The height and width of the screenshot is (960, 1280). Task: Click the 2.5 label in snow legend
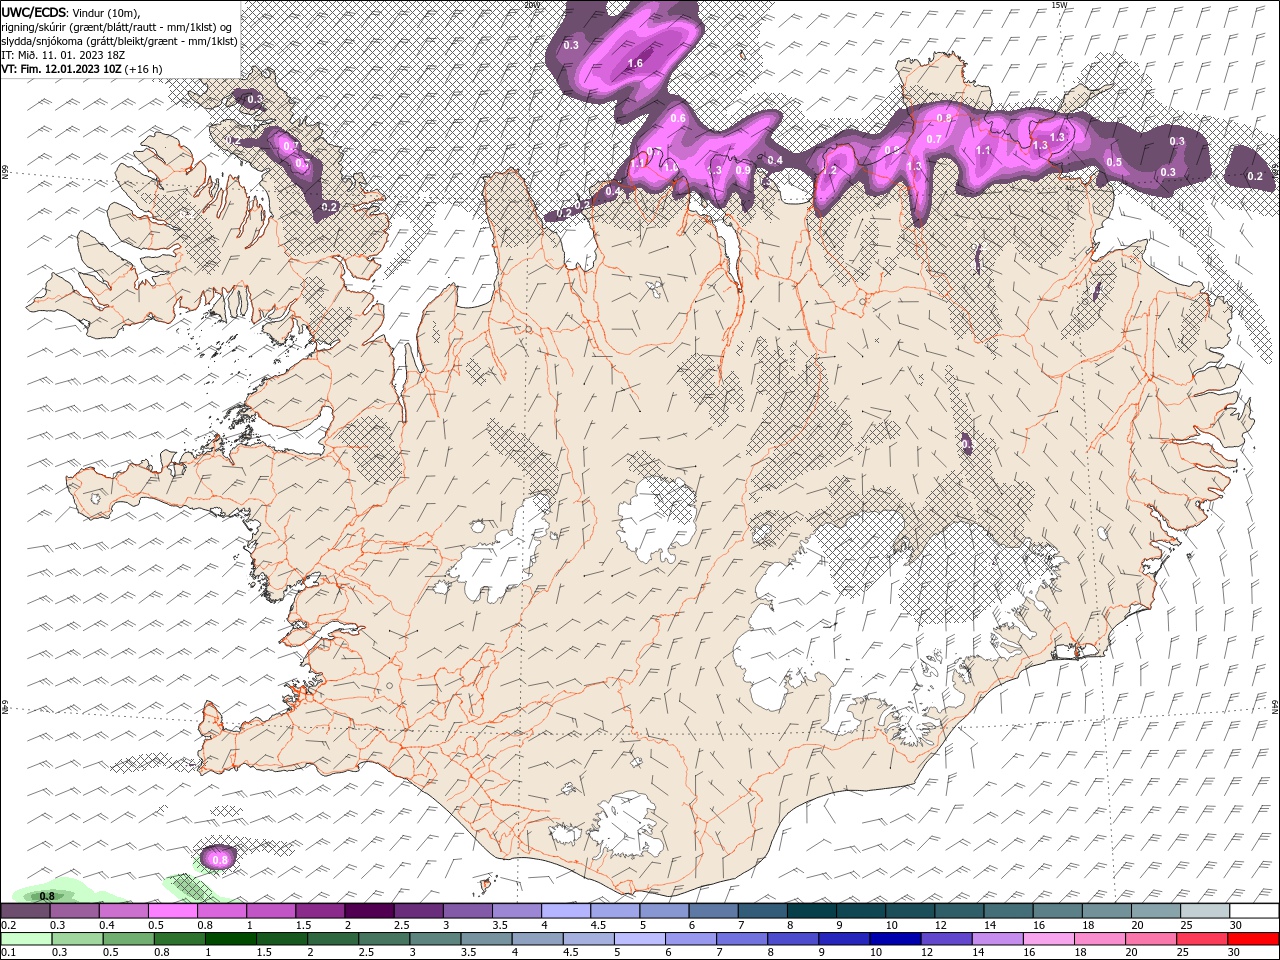tap(401, 925)
